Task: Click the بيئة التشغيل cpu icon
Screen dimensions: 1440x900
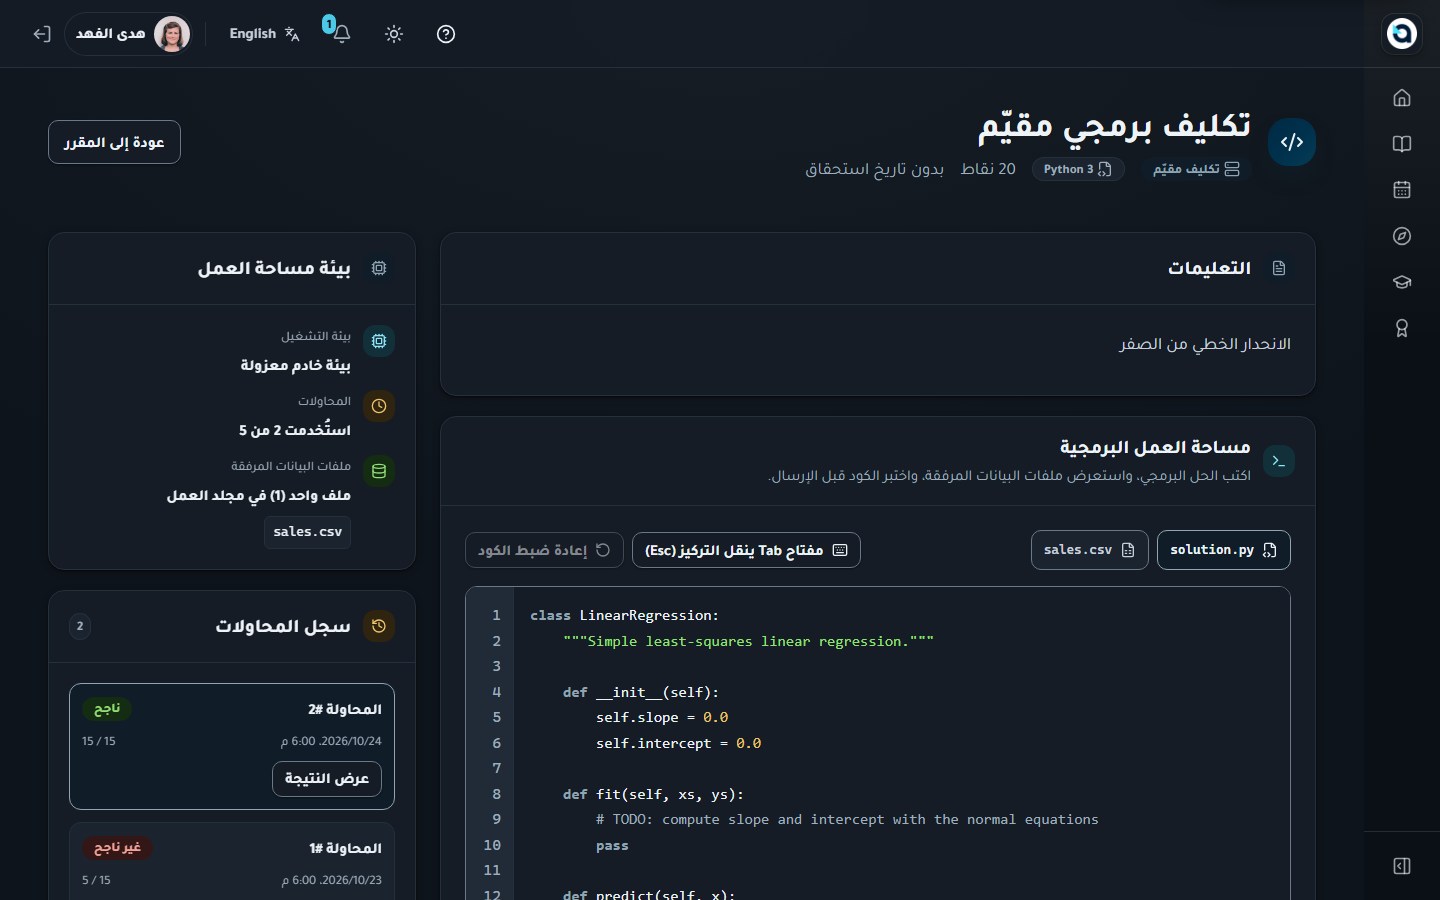Action: (x=379, y=341)
